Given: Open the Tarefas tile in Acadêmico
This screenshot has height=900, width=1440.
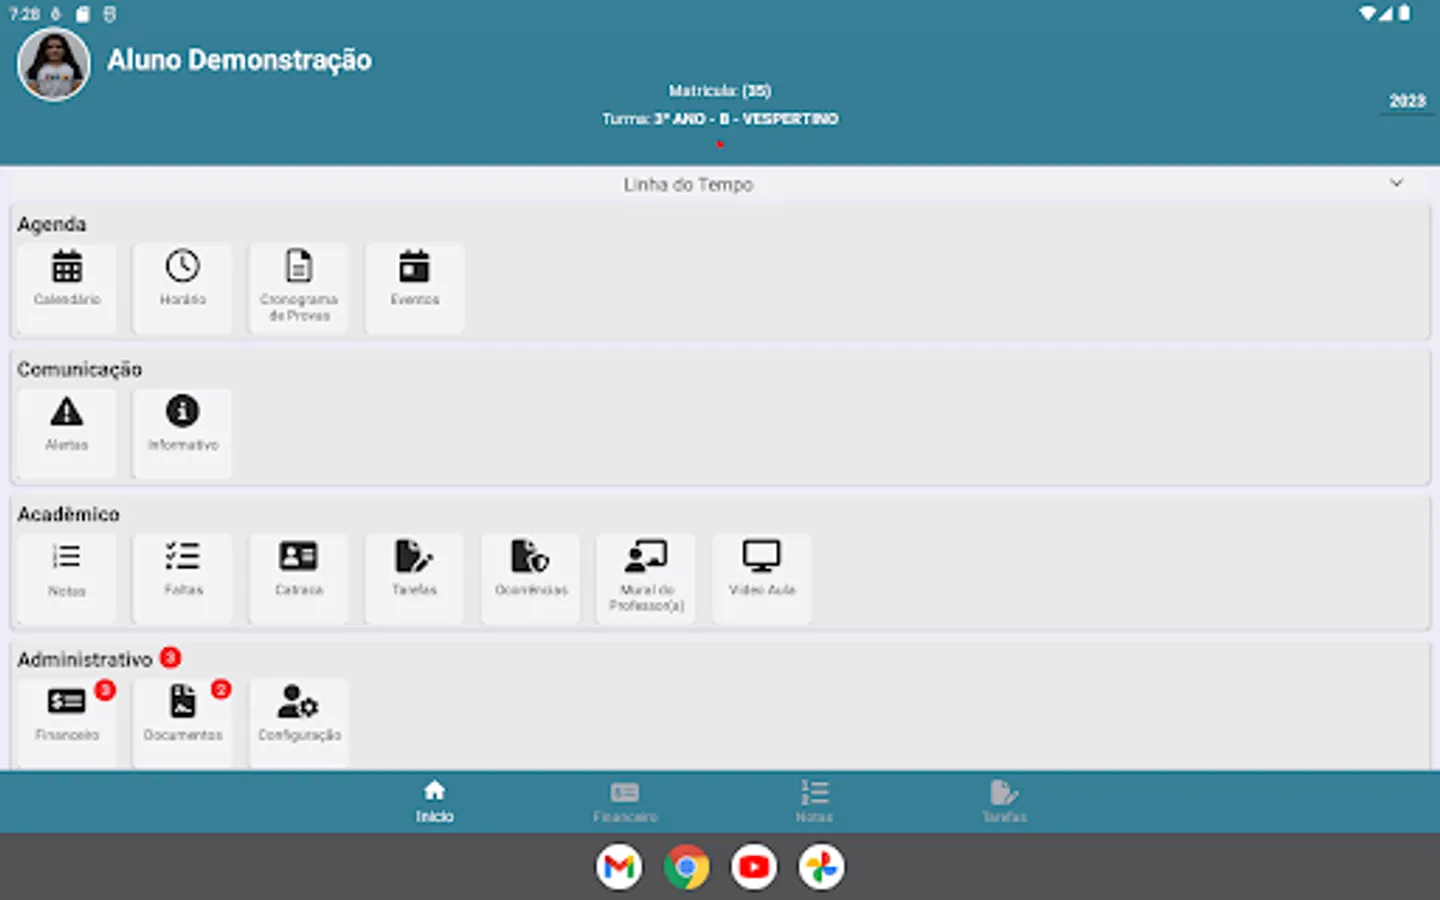Looking at the screenshot, I should coord(415,578).
